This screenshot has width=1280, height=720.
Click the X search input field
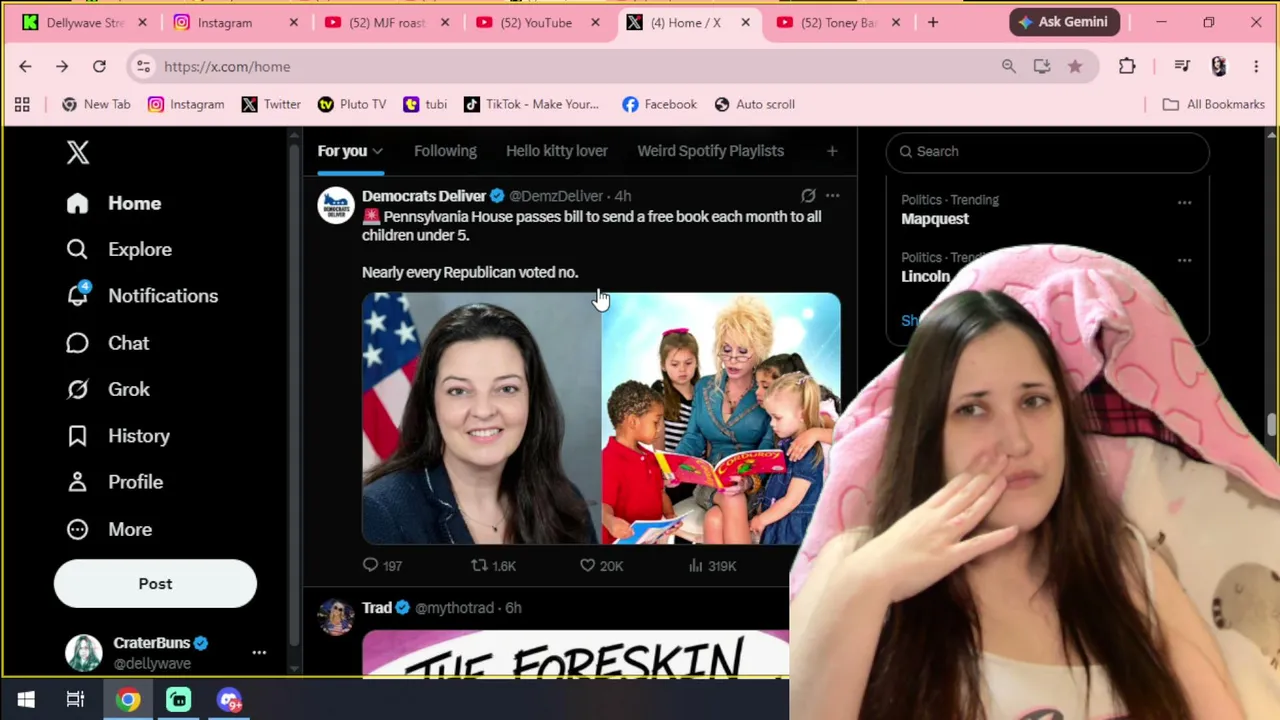tap(1047, 151)
